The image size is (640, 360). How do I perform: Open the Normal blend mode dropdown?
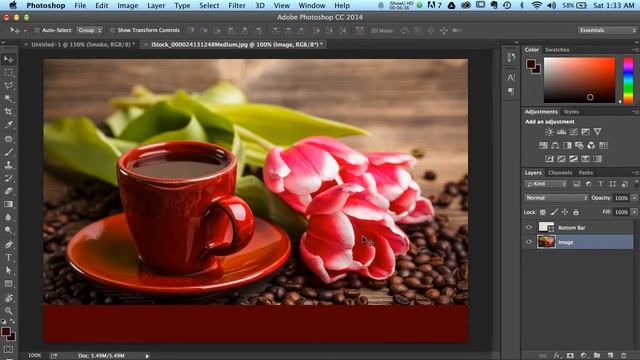click(x=556, y=198)
